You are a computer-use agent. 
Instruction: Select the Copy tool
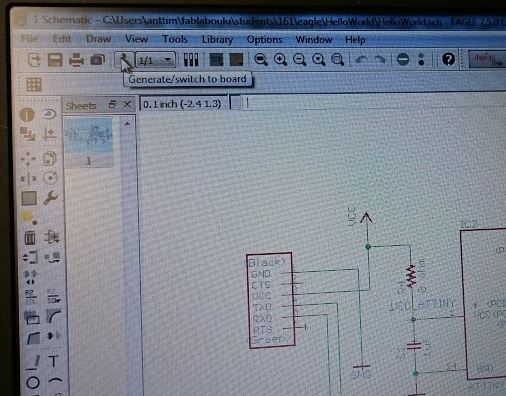50,159
